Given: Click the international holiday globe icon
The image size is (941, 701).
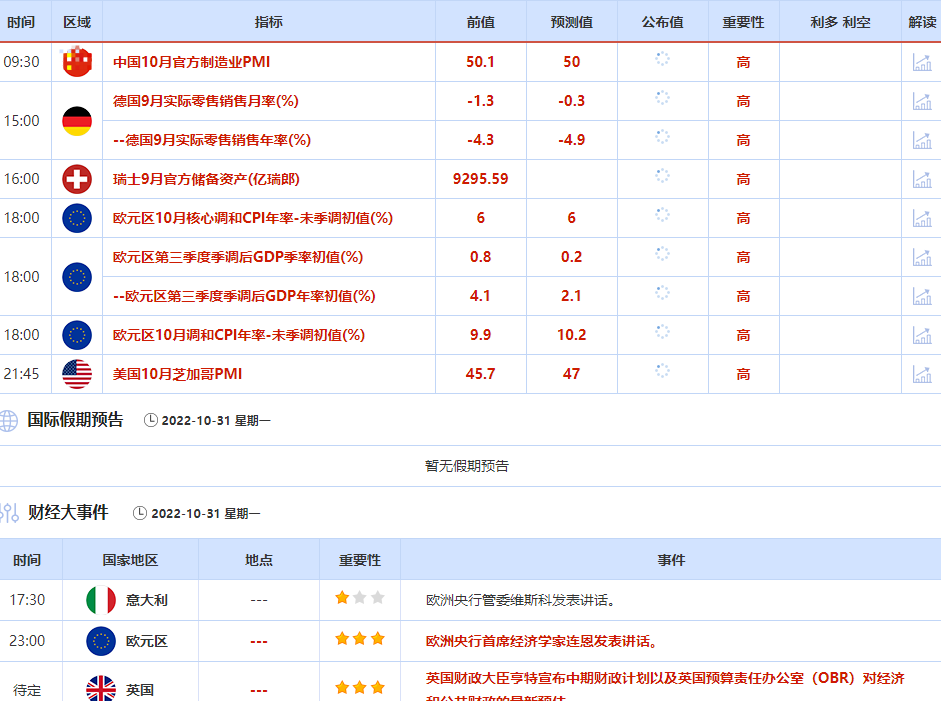Looking at the screenshot, I should (x=8, y=420).
